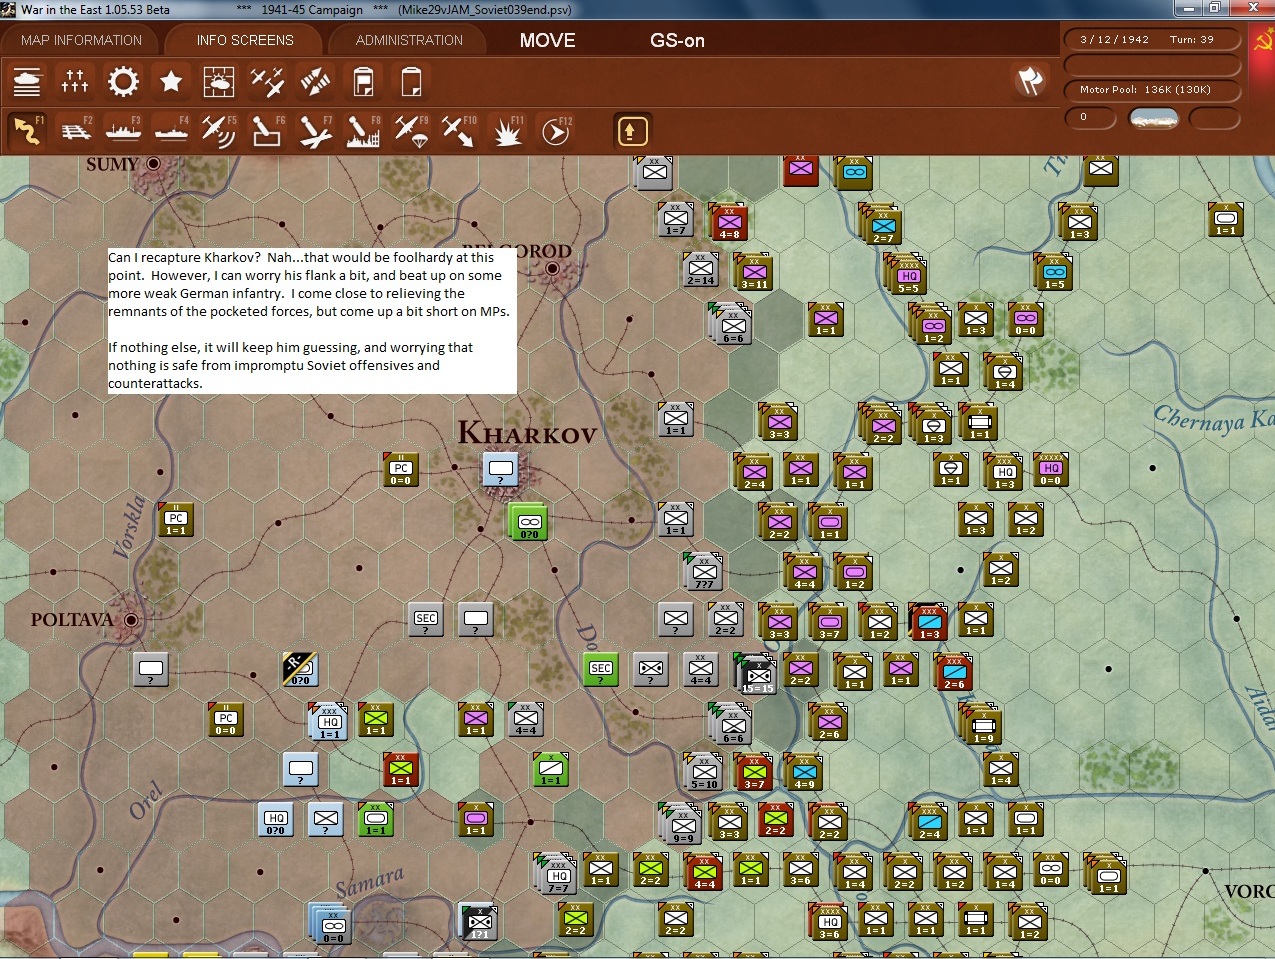Select the 2=7 blue unit stack

coord(882,225)
